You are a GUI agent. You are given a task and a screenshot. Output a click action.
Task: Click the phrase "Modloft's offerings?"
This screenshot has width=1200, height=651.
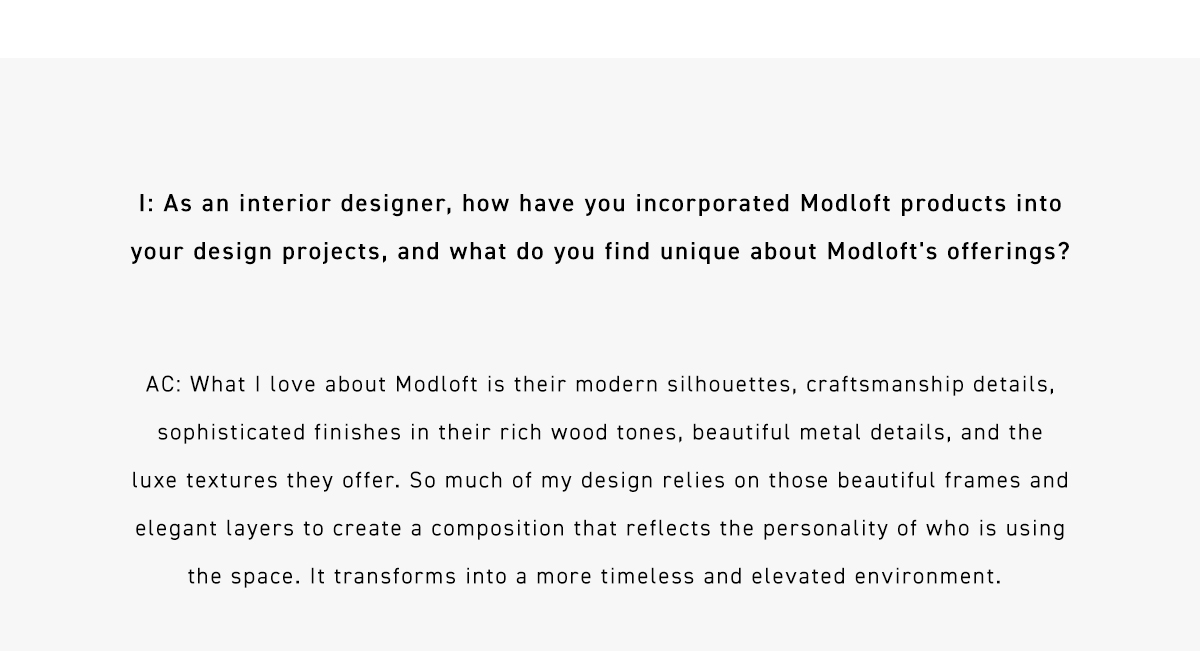coord(948,252)
